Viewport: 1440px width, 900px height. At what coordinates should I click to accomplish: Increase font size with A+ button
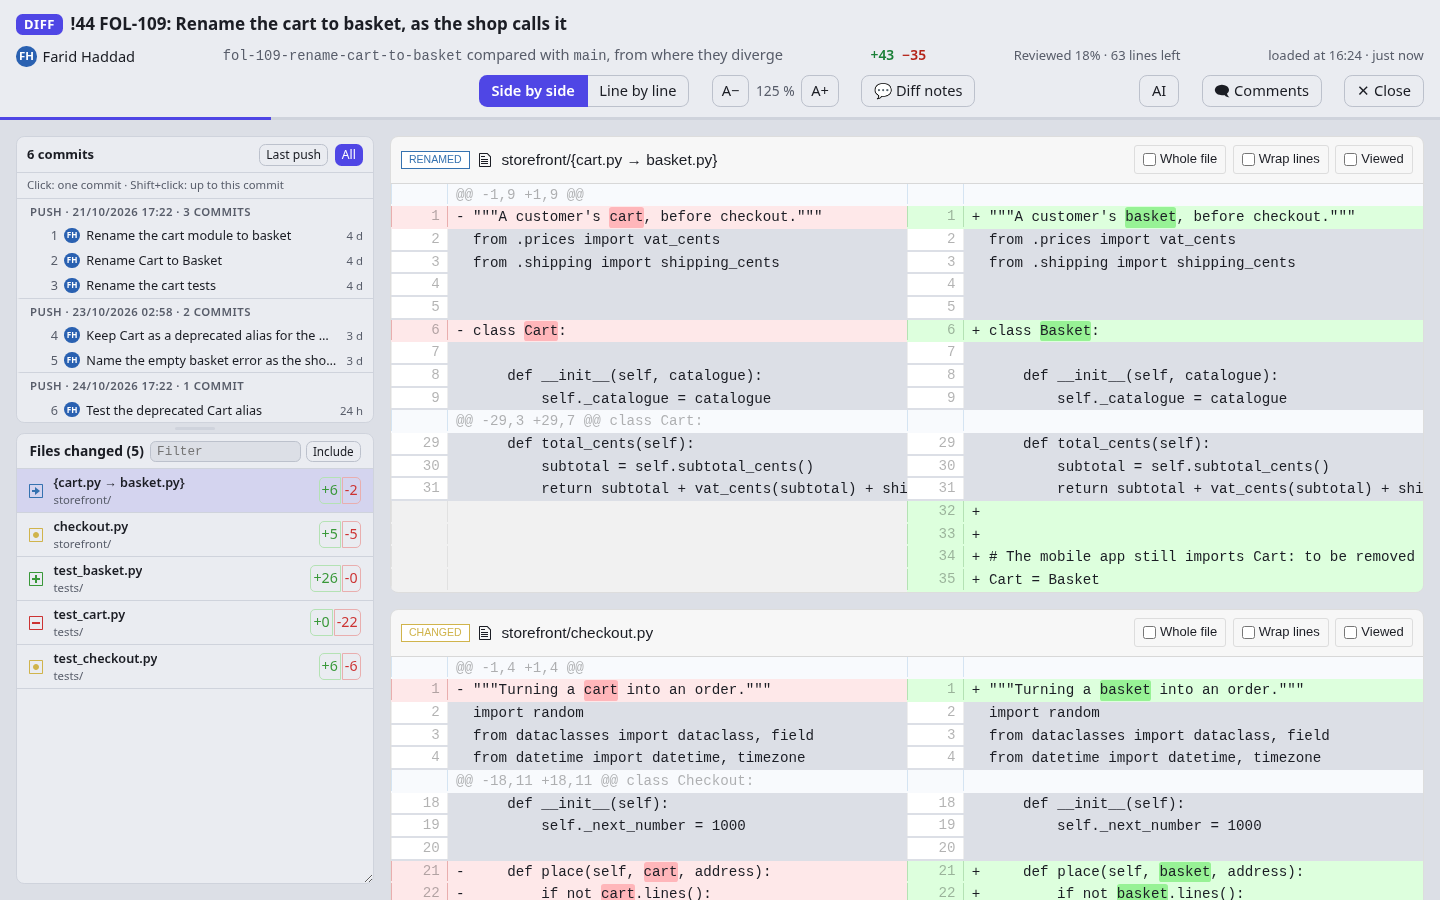820,91
